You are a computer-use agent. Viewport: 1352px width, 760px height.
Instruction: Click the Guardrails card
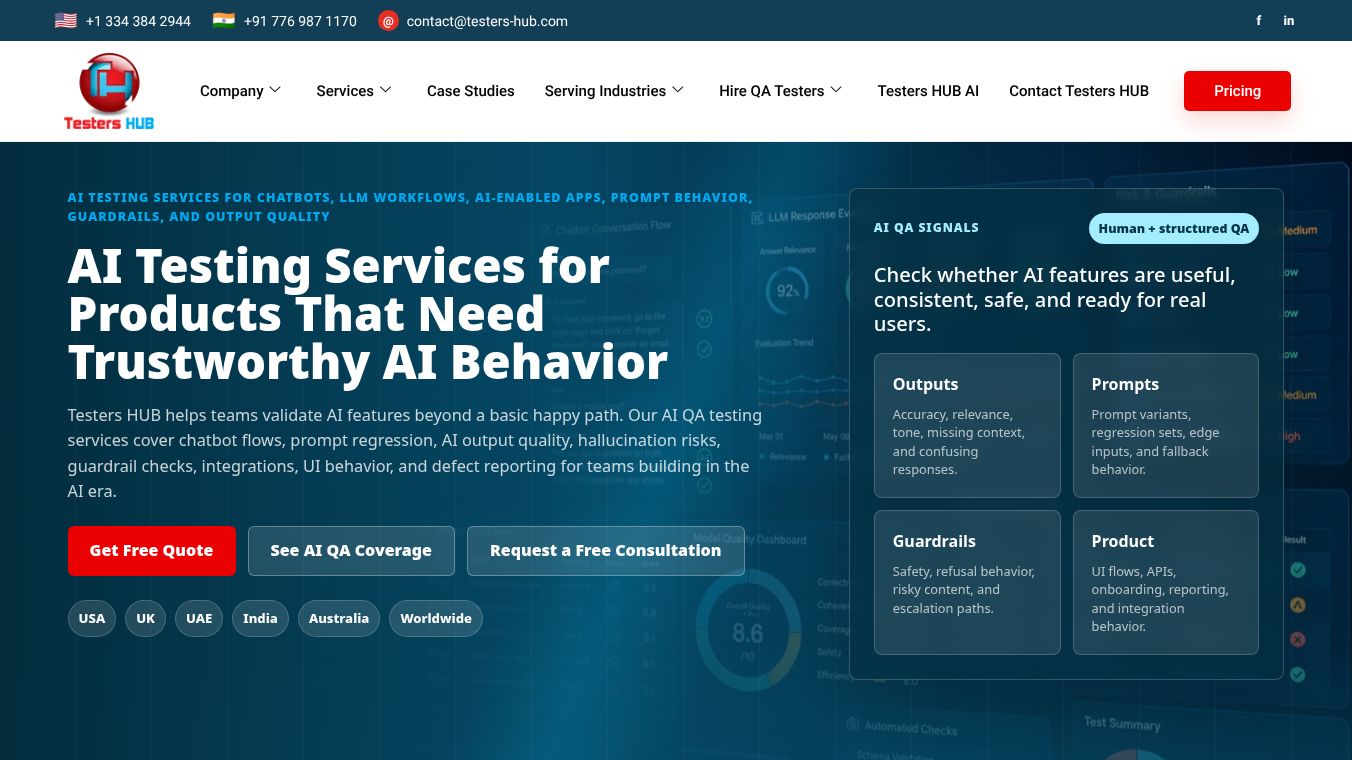pos(967,582)
